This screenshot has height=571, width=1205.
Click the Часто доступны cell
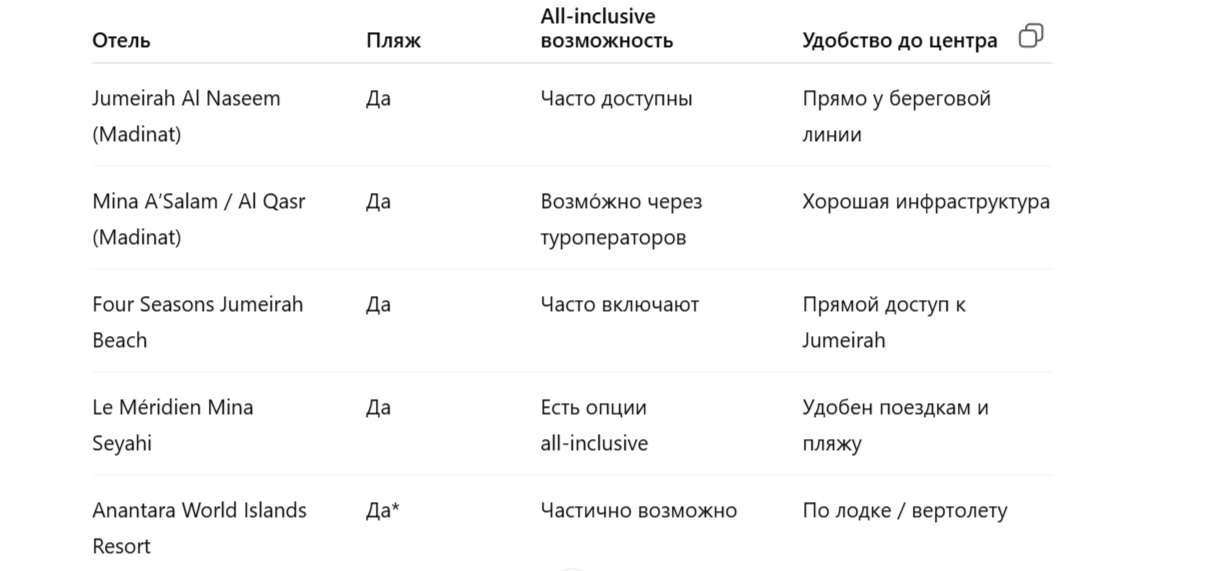point(616,99)
